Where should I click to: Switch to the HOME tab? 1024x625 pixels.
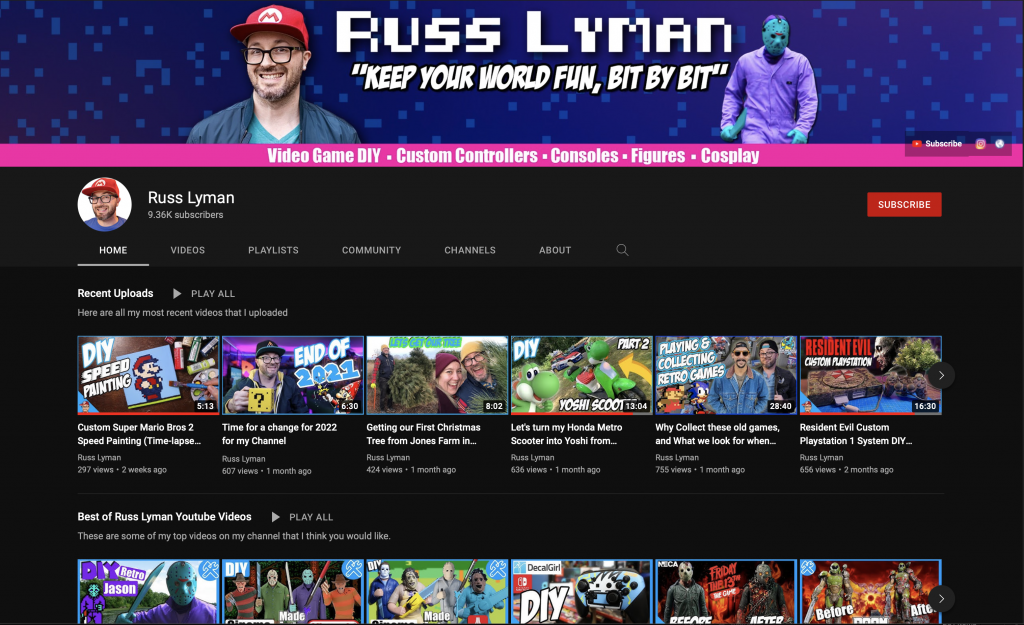coord(113,250)
